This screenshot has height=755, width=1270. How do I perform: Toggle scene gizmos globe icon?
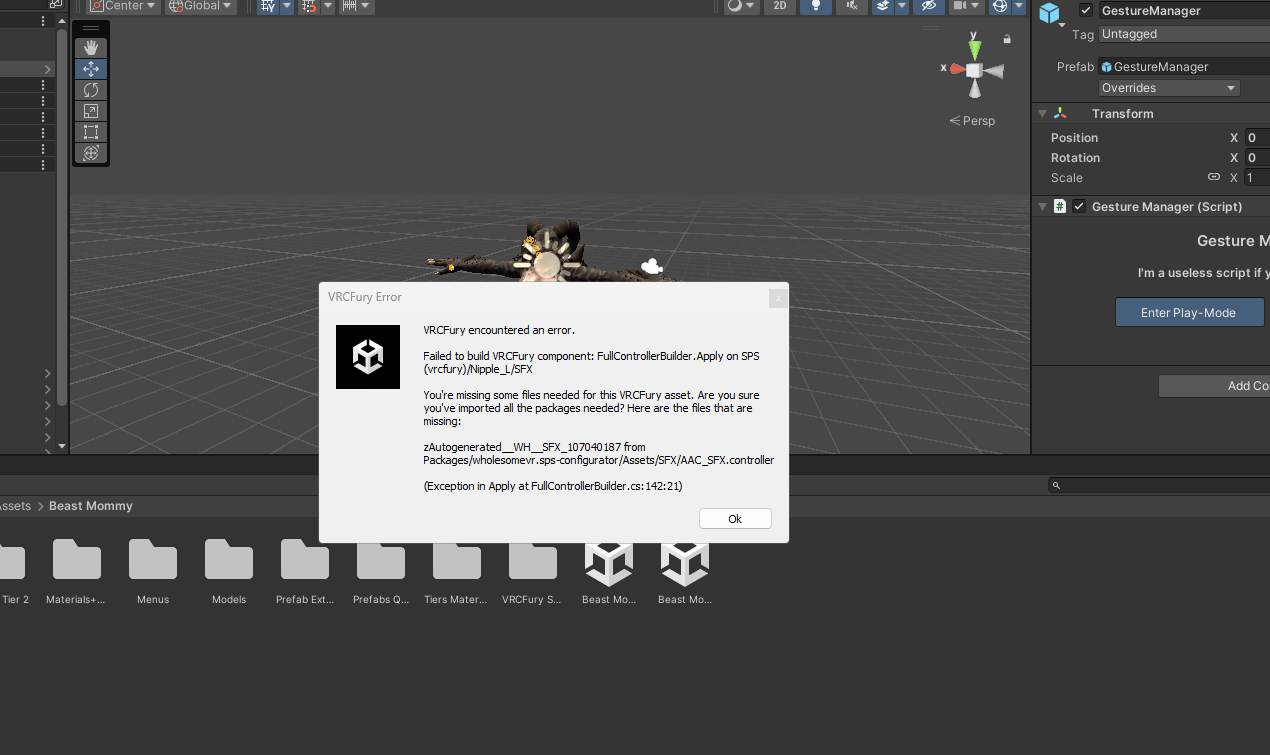pos(999,6)
